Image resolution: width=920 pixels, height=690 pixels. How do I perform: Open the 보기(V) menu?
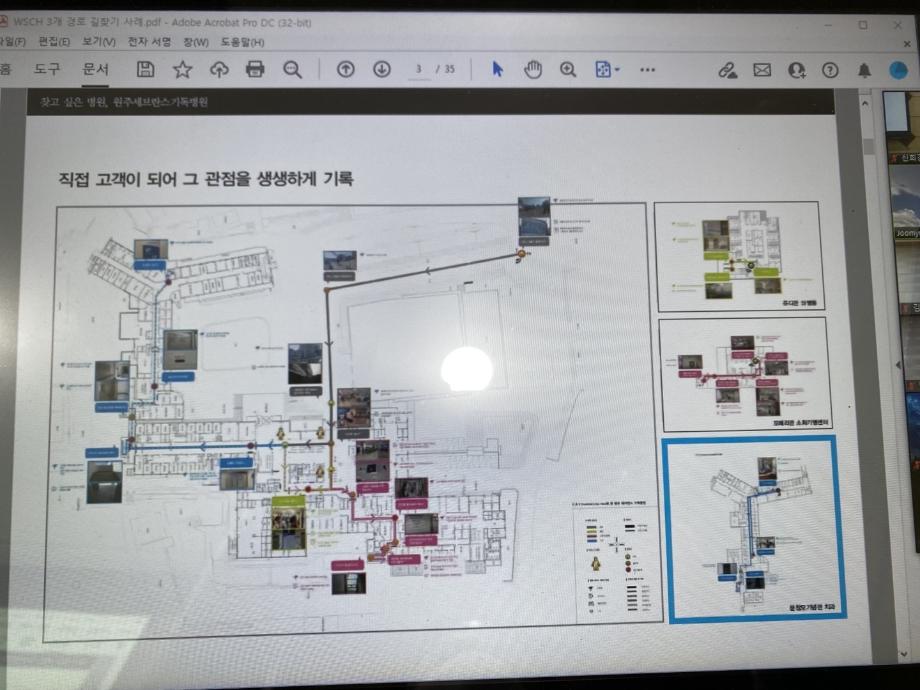pyautogui.click(x=99, y=42)
